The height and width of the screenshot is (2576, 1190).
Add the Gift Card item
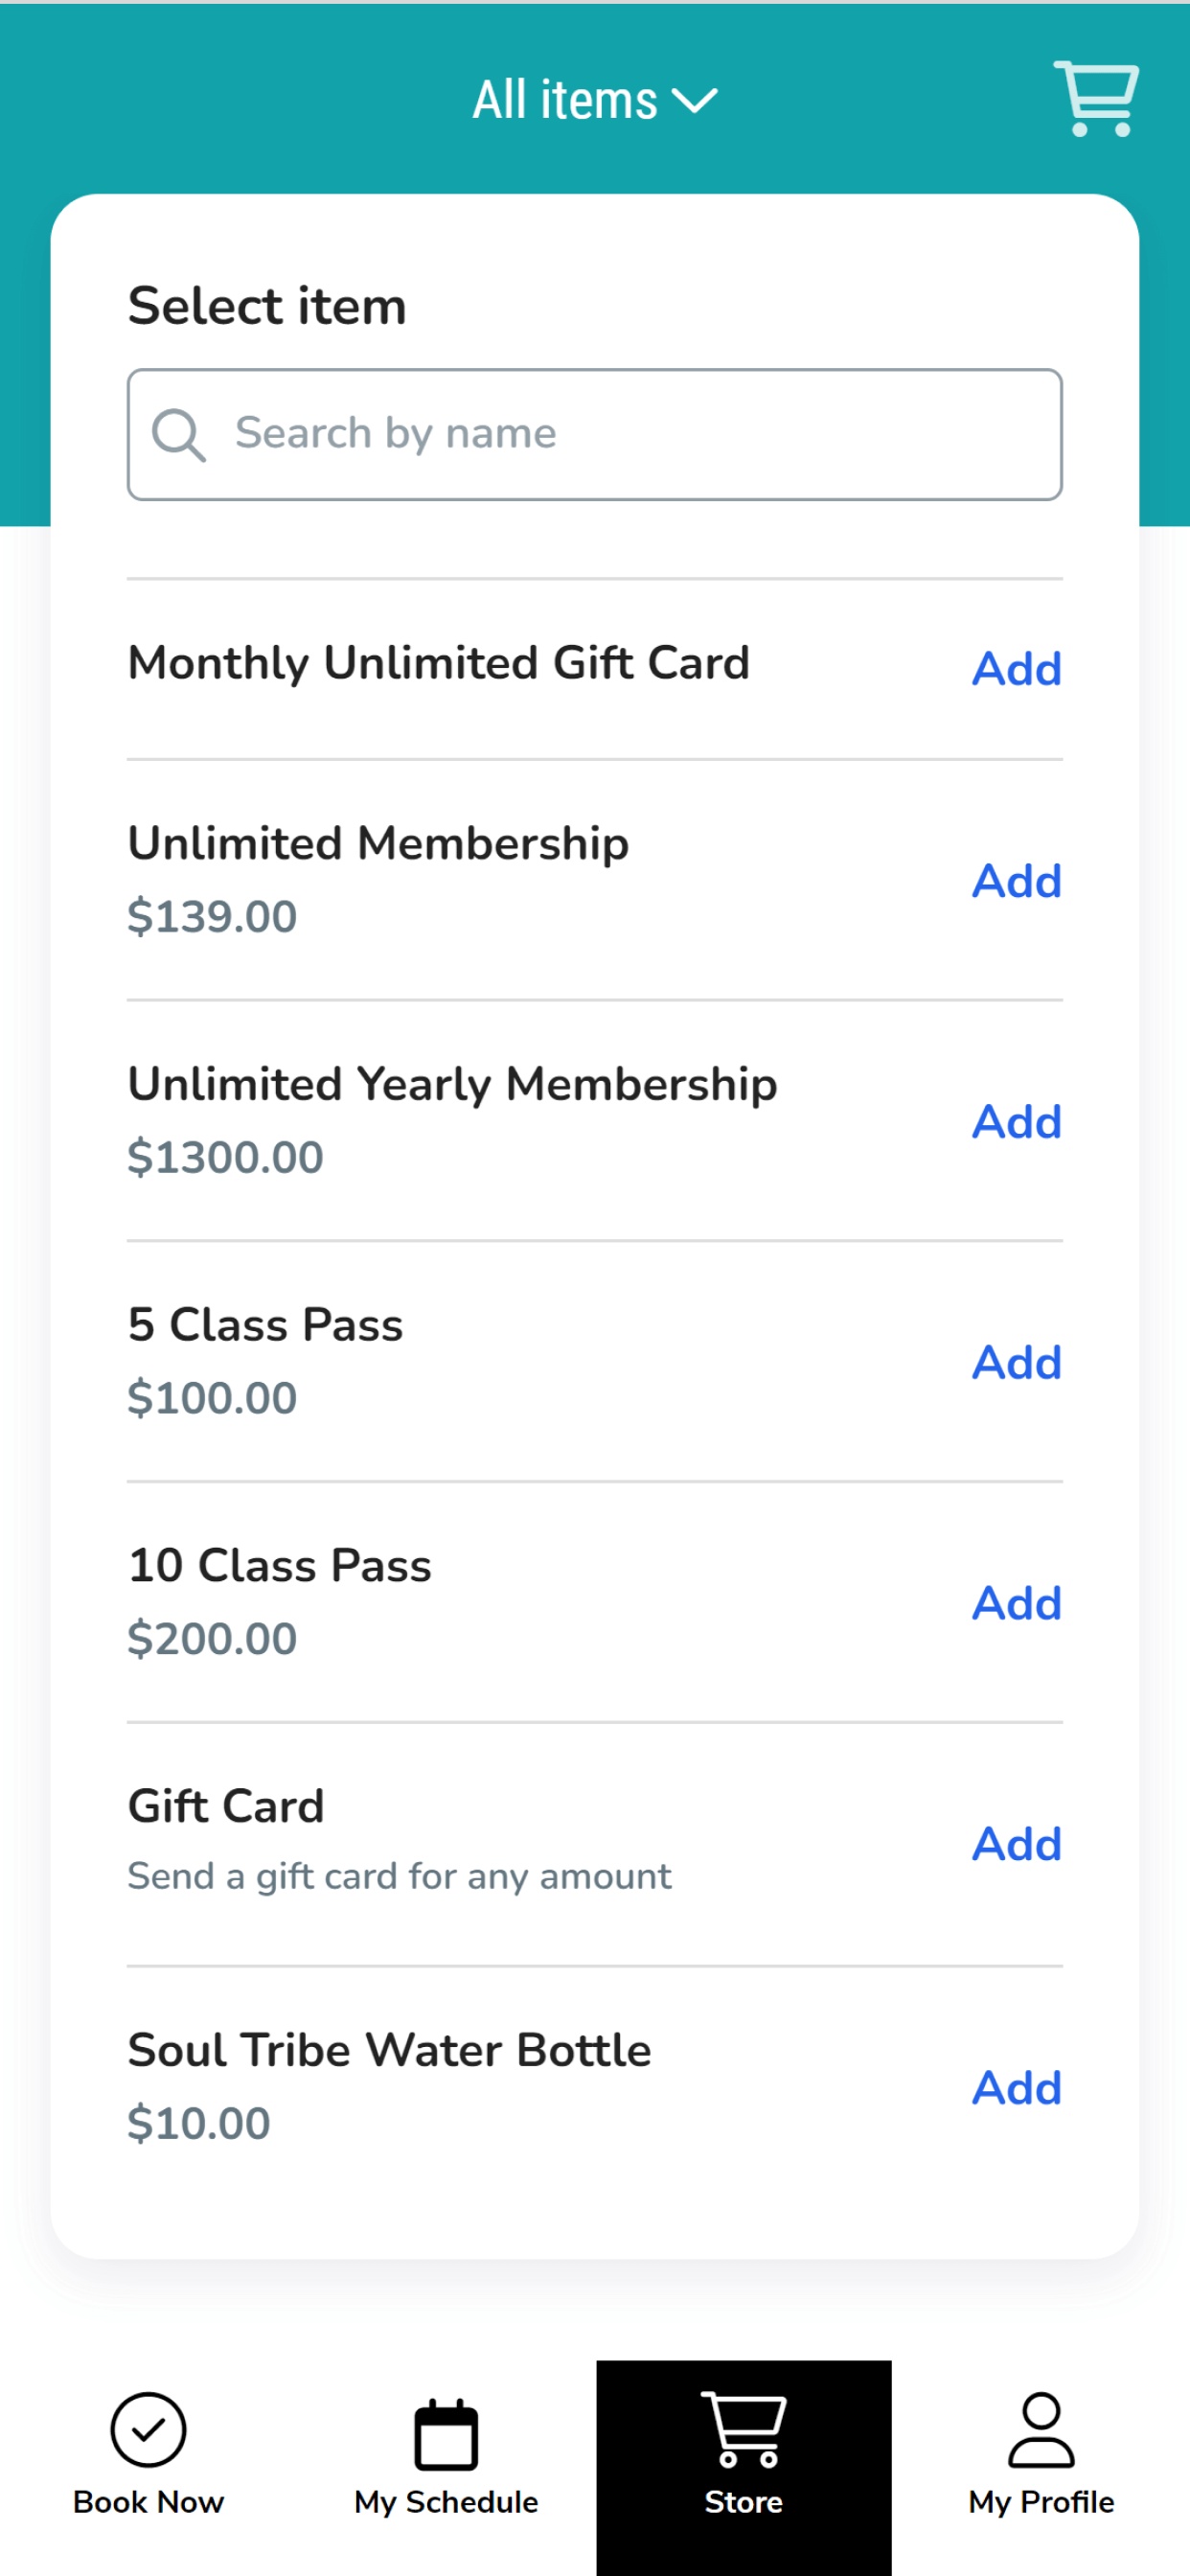click(x=1016, y=1844)
